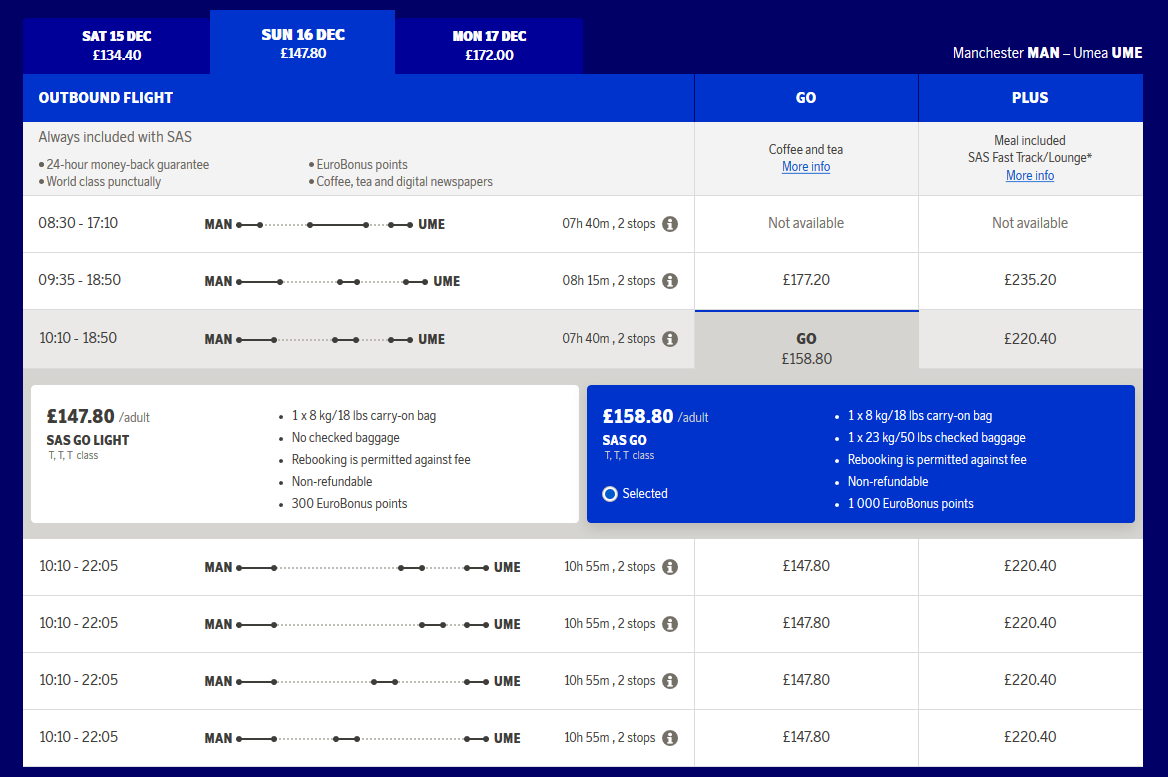Click 'Always included with SAS' heading
The height and width of the screenshot is (777, 1168).
(x=115, y=137)
